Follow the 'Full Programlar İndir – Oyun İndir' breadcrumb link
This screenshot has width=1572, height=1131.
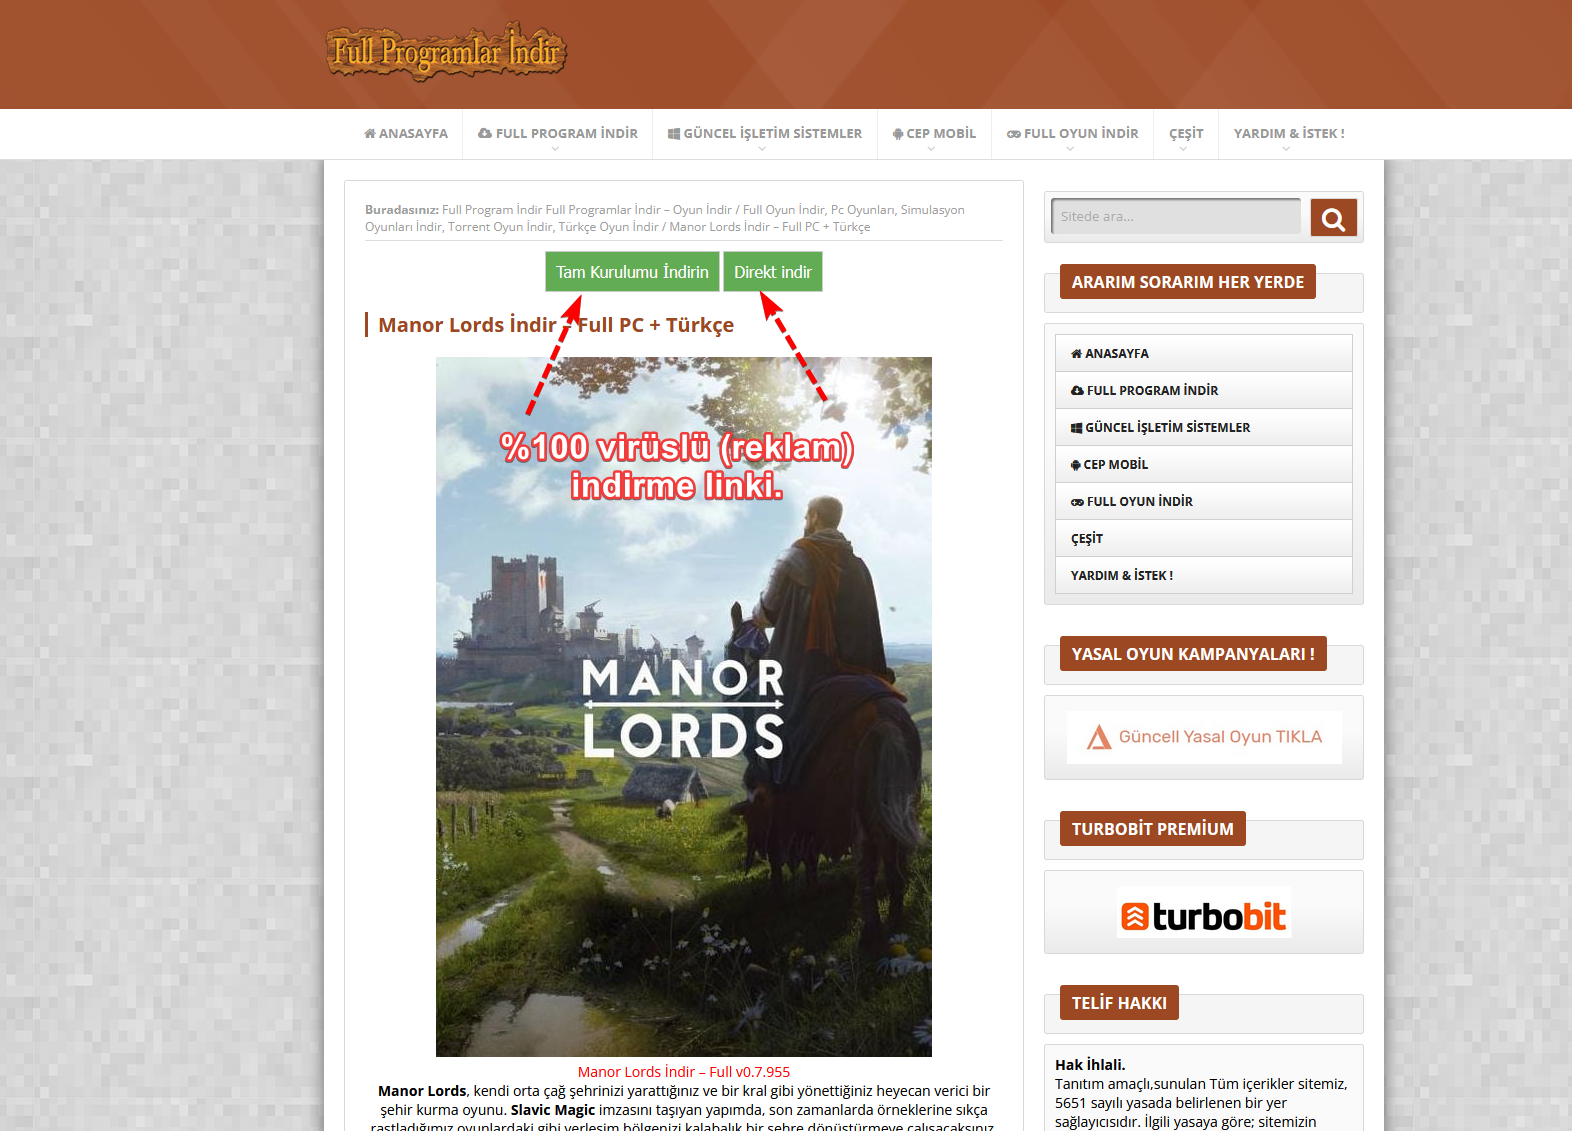pyautogui.click(x=638, y=210)
